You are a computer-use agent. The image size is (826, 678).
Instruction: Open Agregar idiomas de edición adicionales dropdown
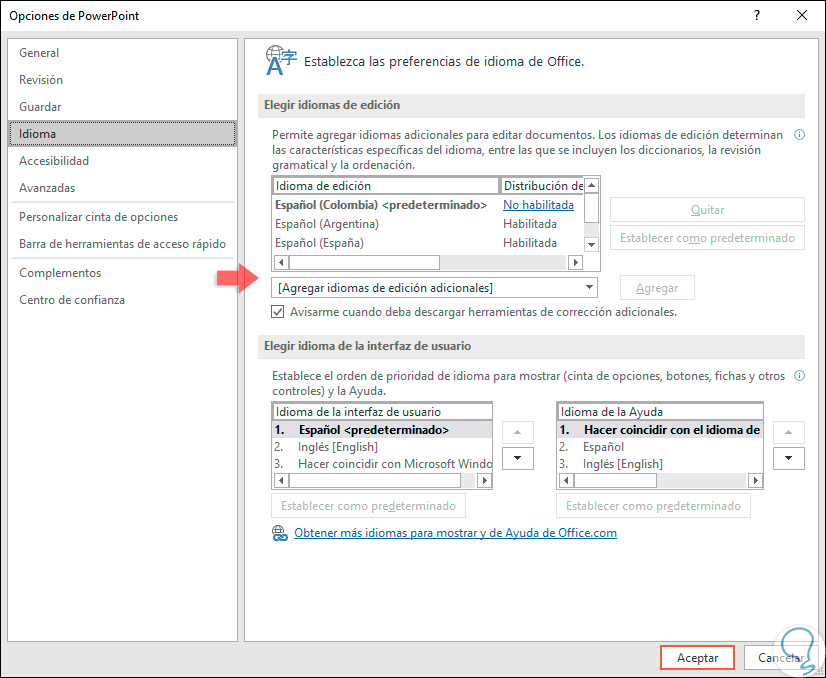pos(434,288)
